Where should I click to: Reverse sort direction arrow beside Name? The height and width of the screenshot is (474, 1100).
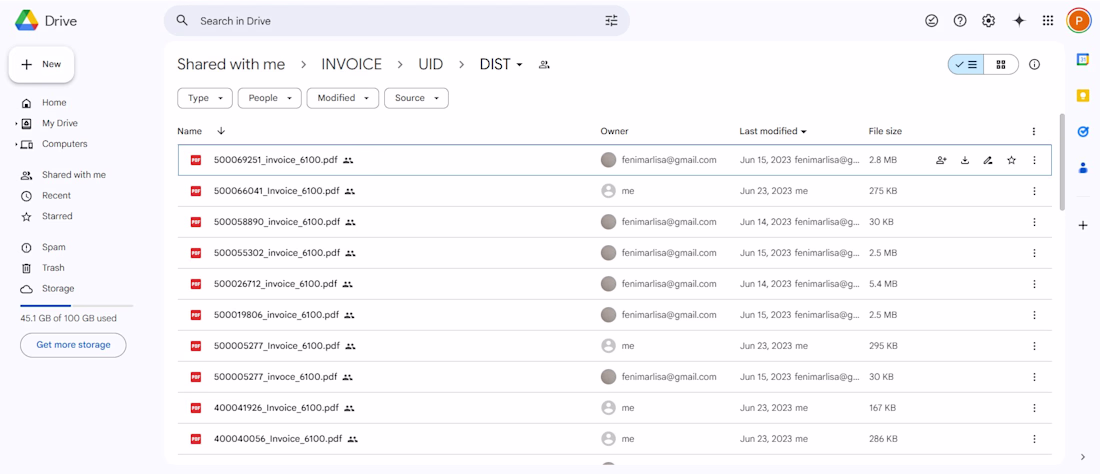(221, 131)
